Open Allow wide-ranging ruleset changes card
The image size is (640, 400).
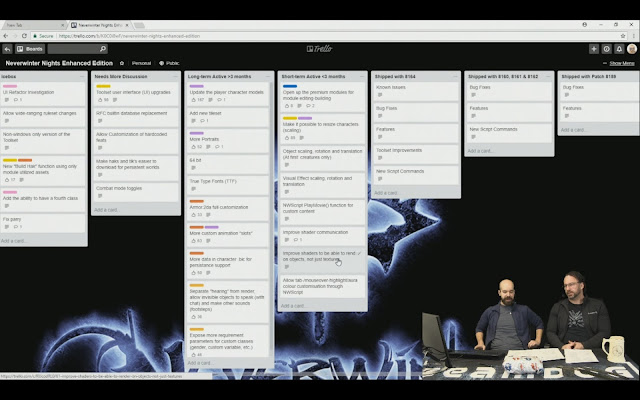point(43,117)
